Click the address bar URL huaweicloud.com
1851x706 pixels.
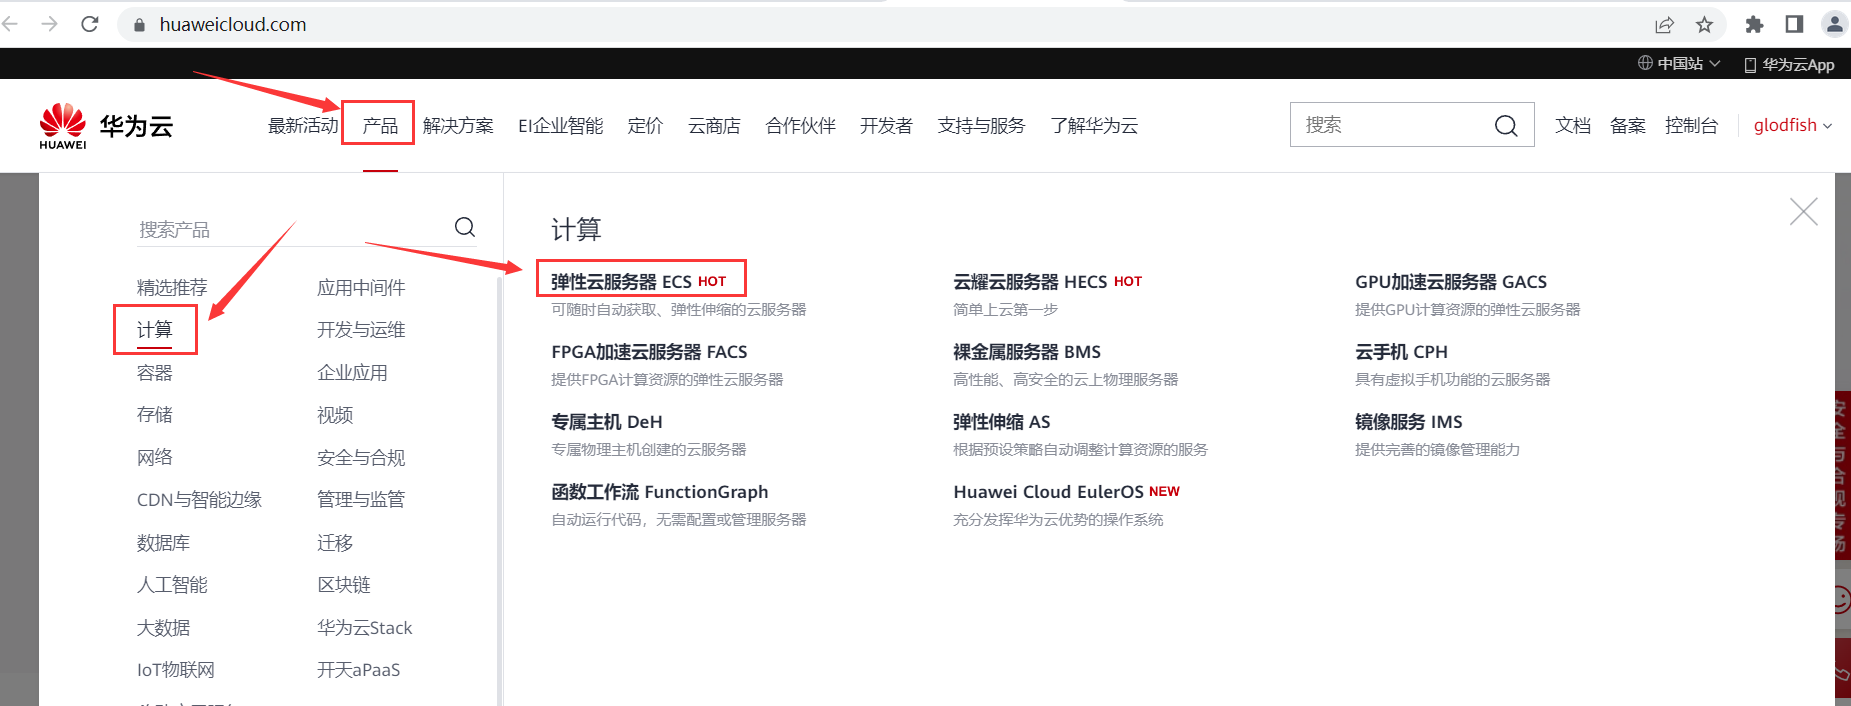[x=233, y=24]
